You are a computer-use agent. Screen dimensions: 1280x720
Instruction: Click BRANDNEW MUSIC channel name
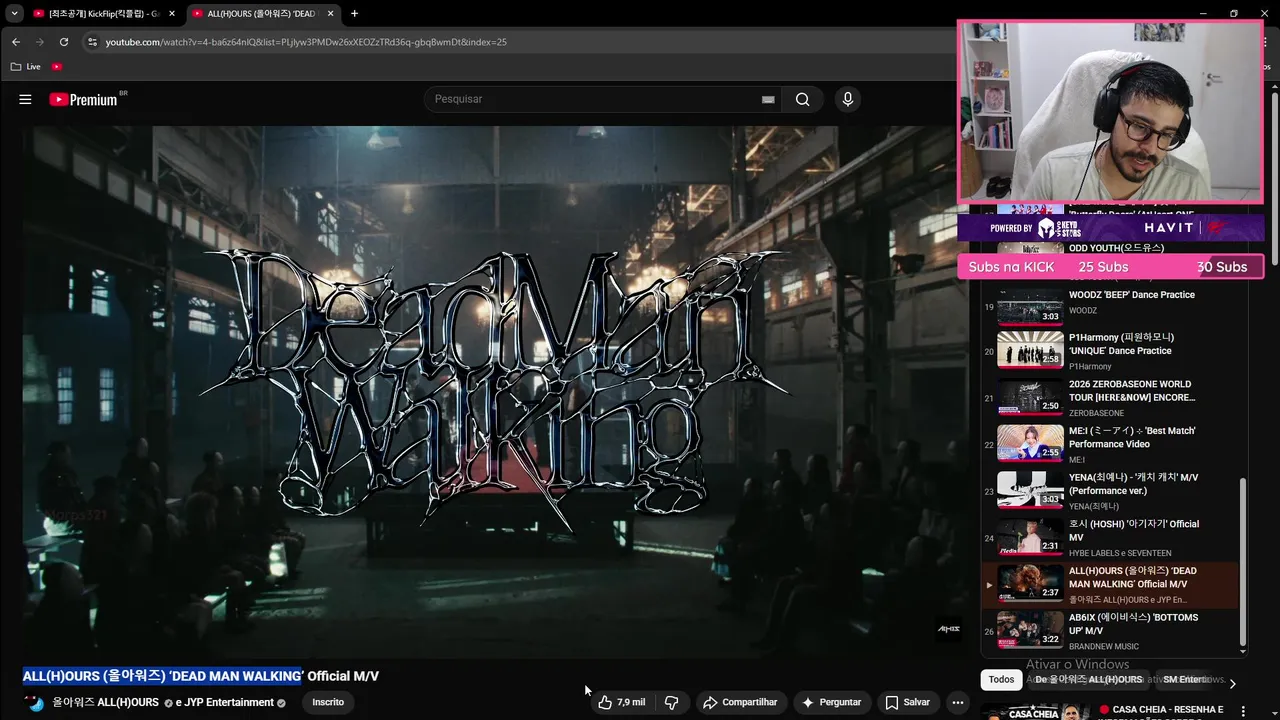pyautogui.click(x=1104, y=647)
